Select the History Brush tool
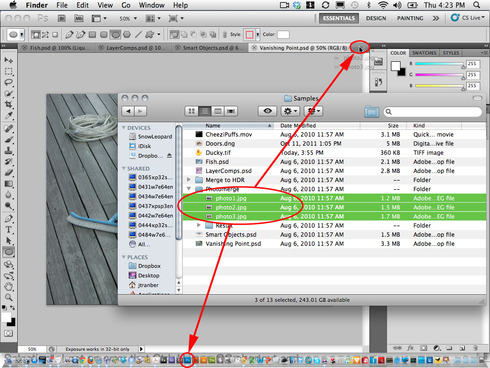This screenshot has height=368, width=490. coord(9,162)
